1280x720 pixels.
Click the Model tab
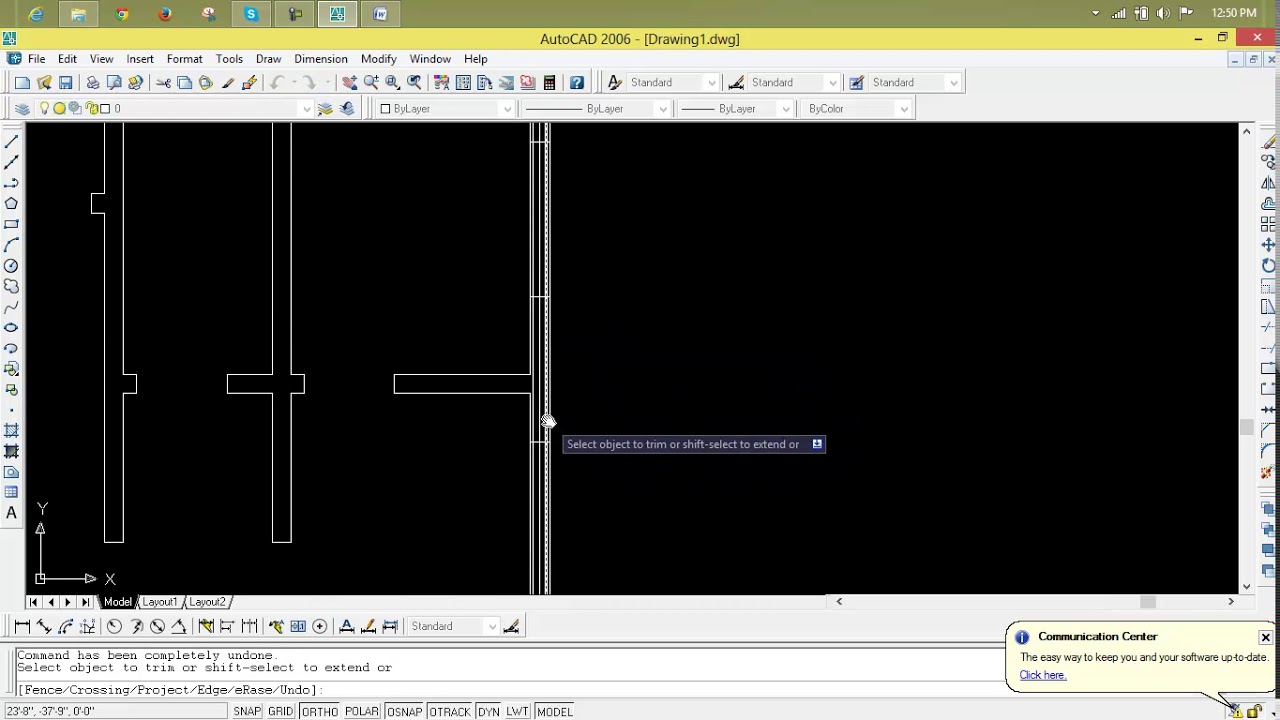click(x=118, y=602)
